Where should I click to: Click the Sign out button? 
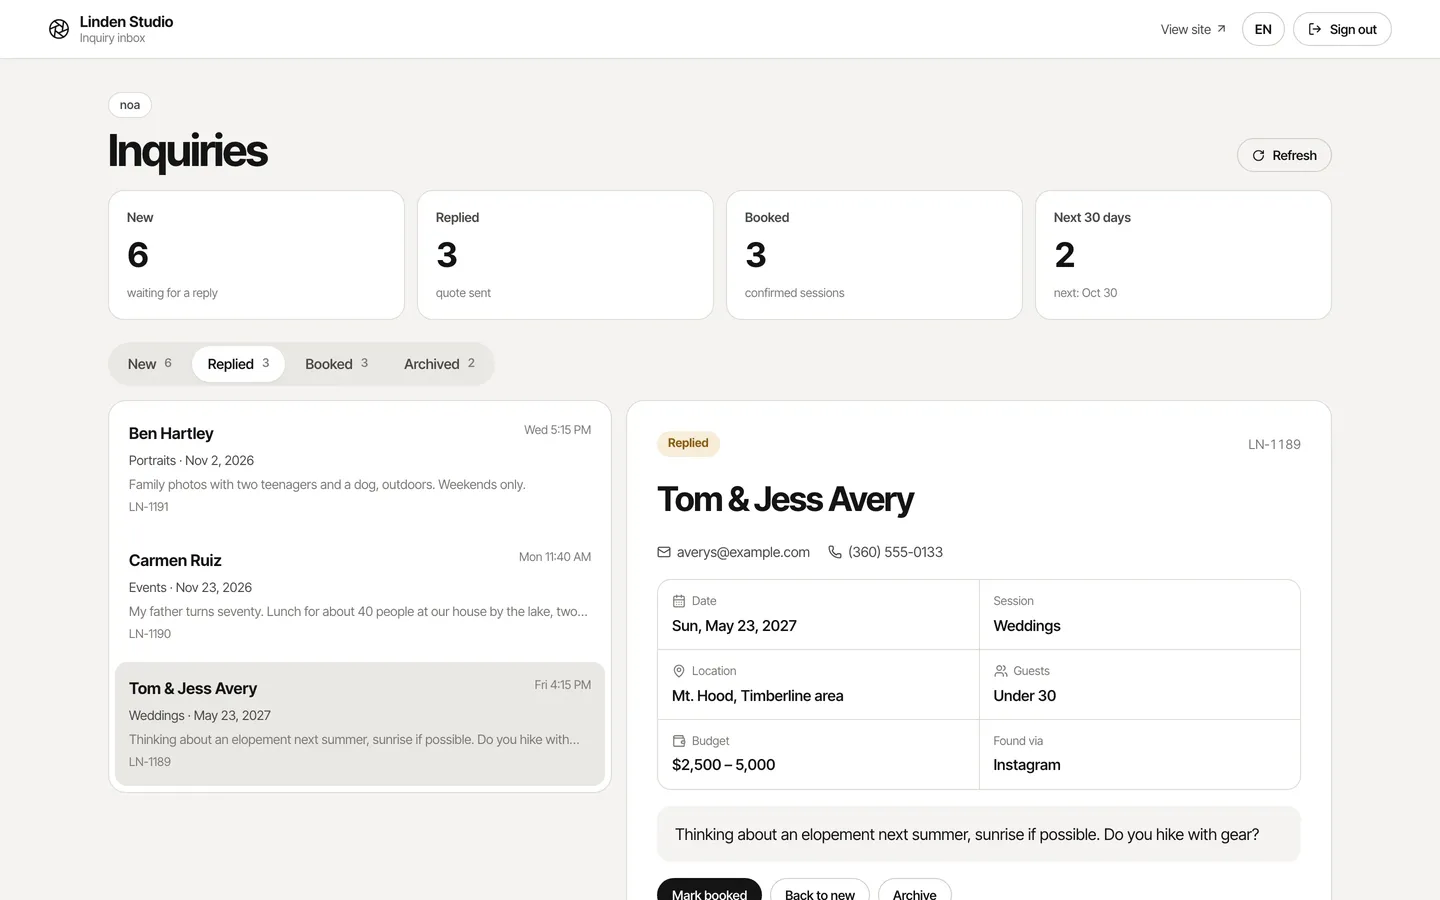[x=1342, y=29]
